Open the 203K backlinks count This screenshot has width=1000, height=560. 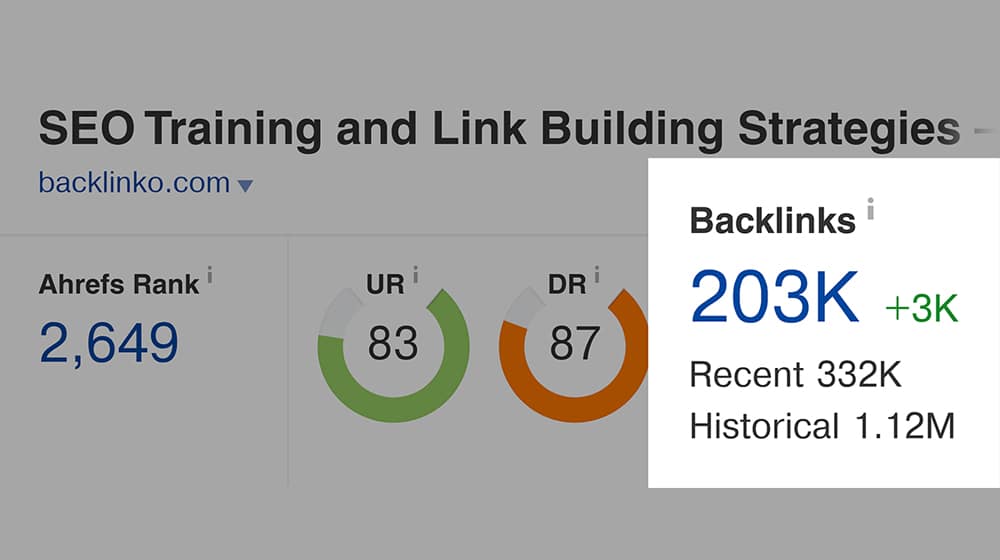774,297
